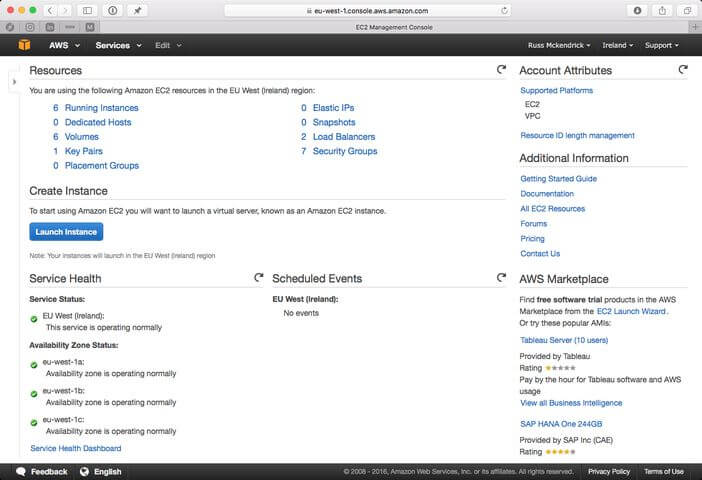Open Getting Started Guide link
This screenshot has width=702, height=480.
pyautogui.click(x=558, y=179)
